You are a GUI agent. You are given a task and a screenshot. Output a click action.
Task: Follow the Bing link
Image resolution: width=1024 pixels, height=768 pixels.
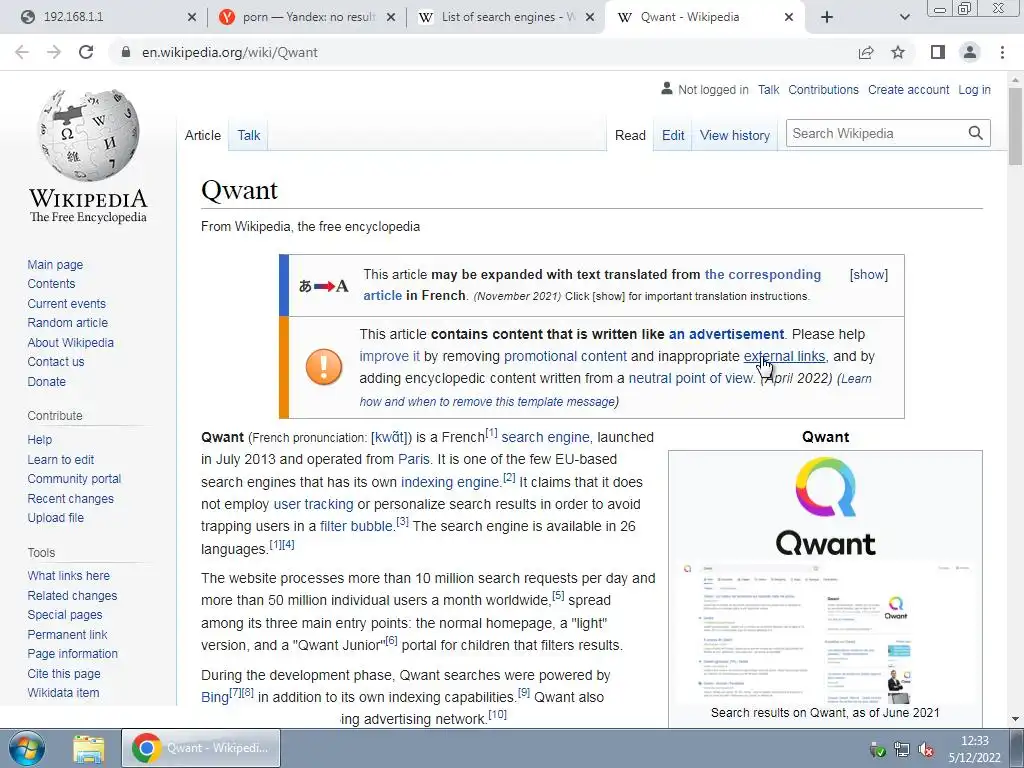[x=214, y=697]
